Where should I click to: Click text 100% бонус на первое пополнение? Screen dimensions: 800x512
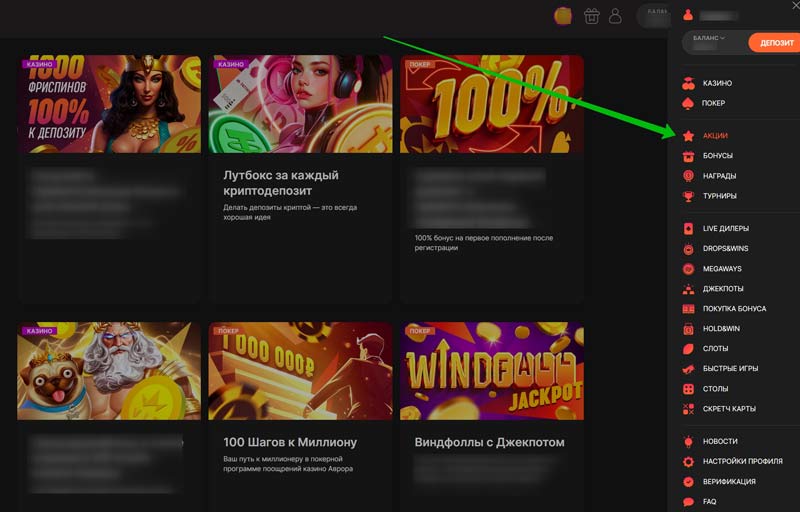[x=484, y=243]
